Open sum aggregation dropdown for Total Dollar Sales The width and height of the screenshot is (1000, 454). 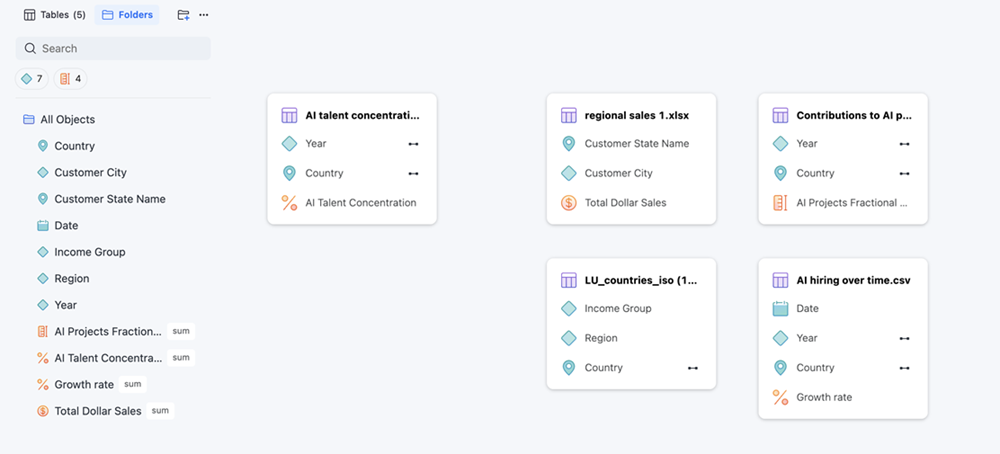(160, 411)
